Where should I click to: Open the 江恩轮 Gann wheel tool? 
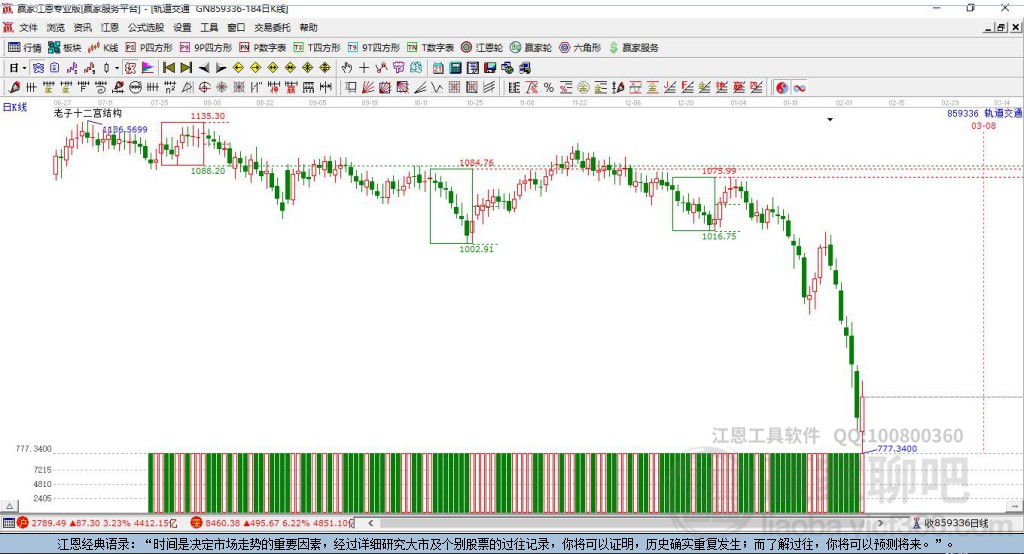[482, 47]
